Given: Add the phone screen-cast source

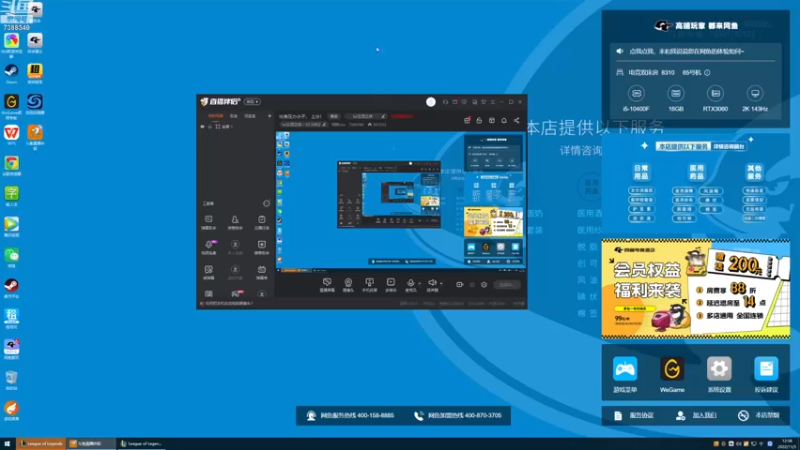Looking at the screenshot, I should pos(369,284).
